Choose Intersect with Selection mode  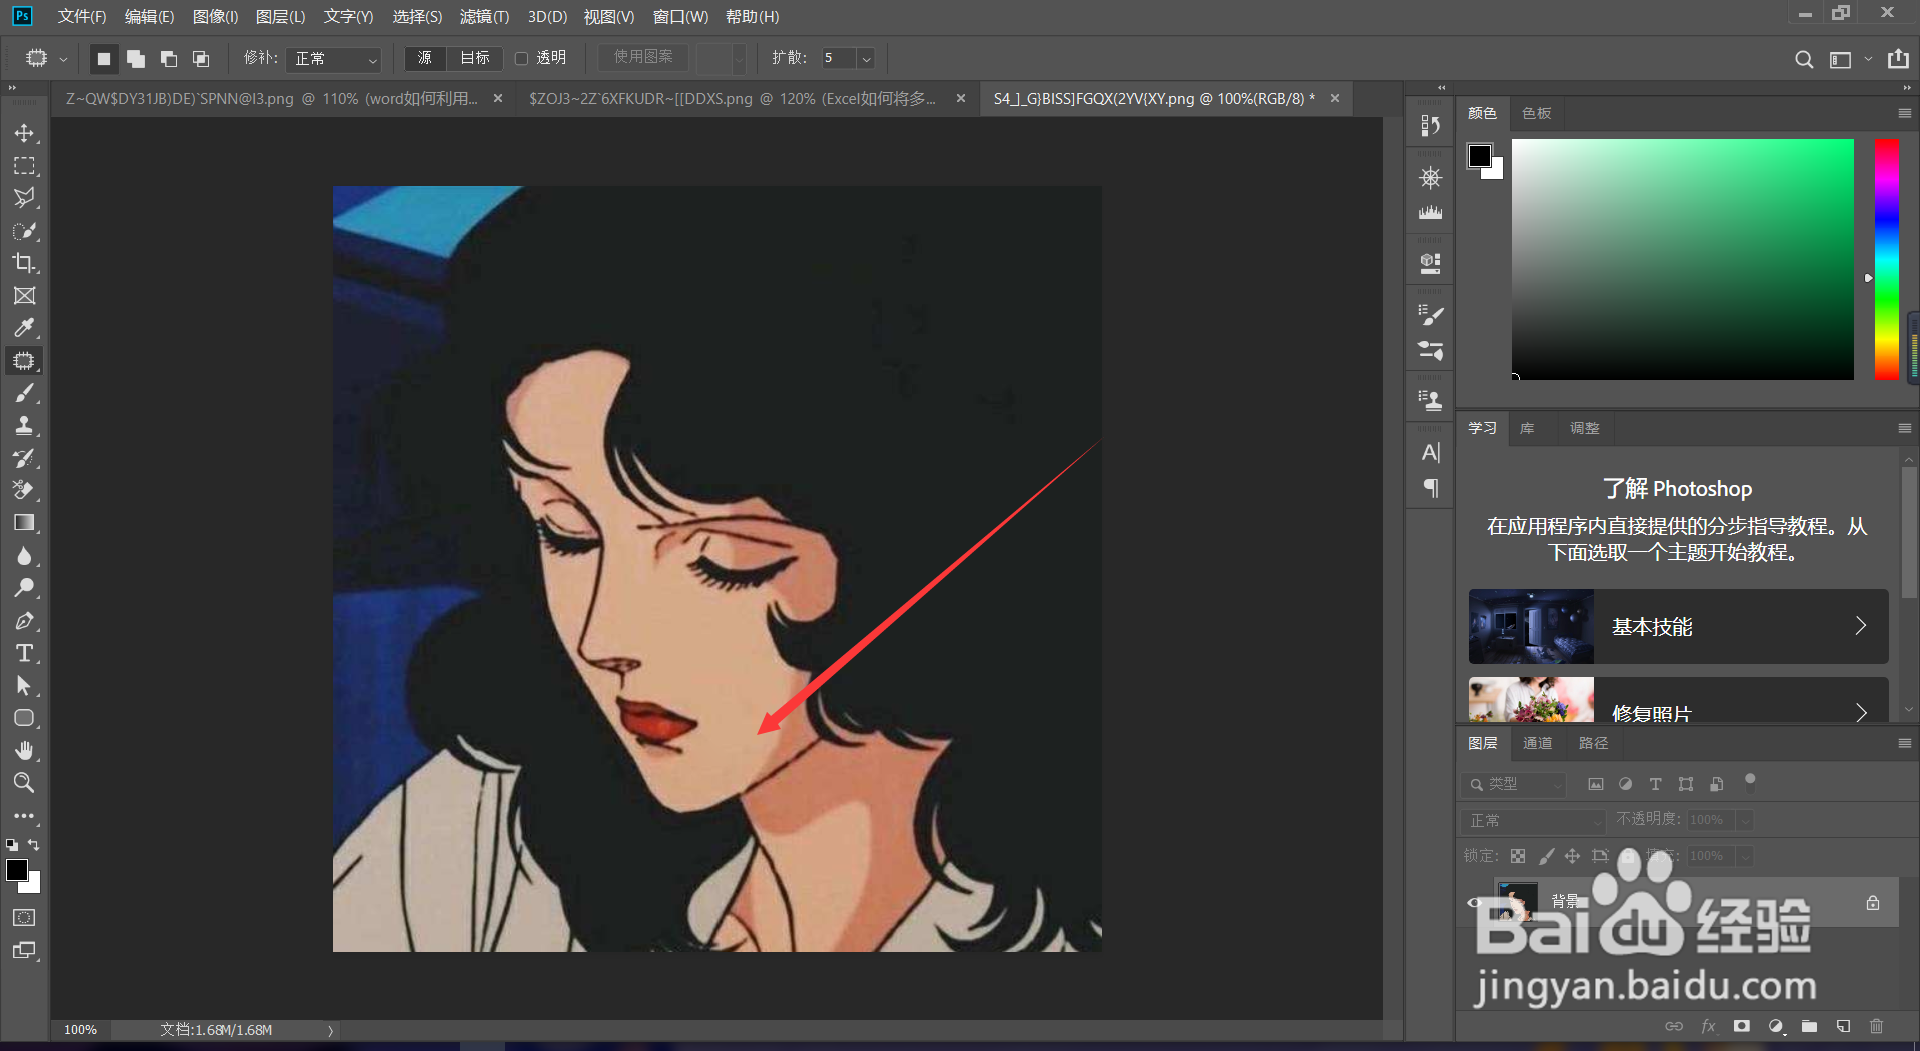[201, 59]
